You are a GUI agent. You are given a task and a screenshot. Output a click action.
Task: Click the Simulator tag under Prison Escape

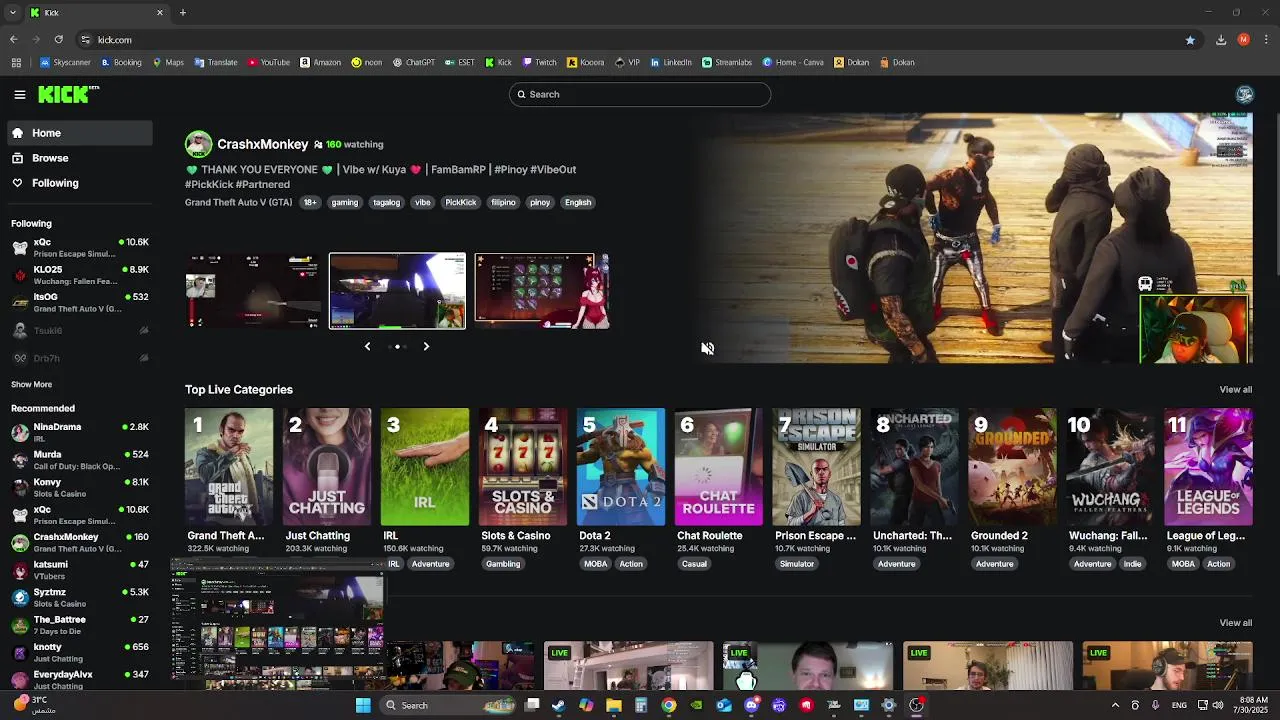797,564
